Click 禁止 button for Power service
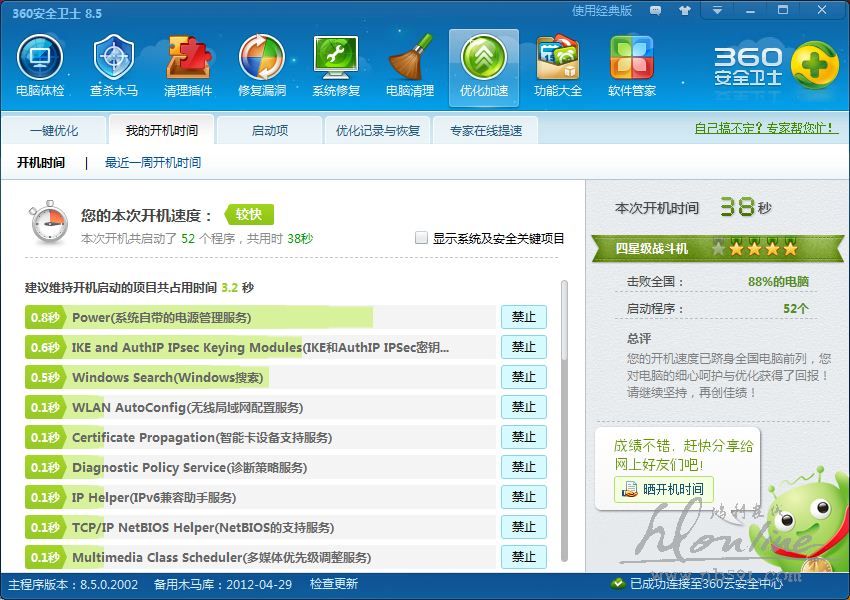 coord(524,317)
